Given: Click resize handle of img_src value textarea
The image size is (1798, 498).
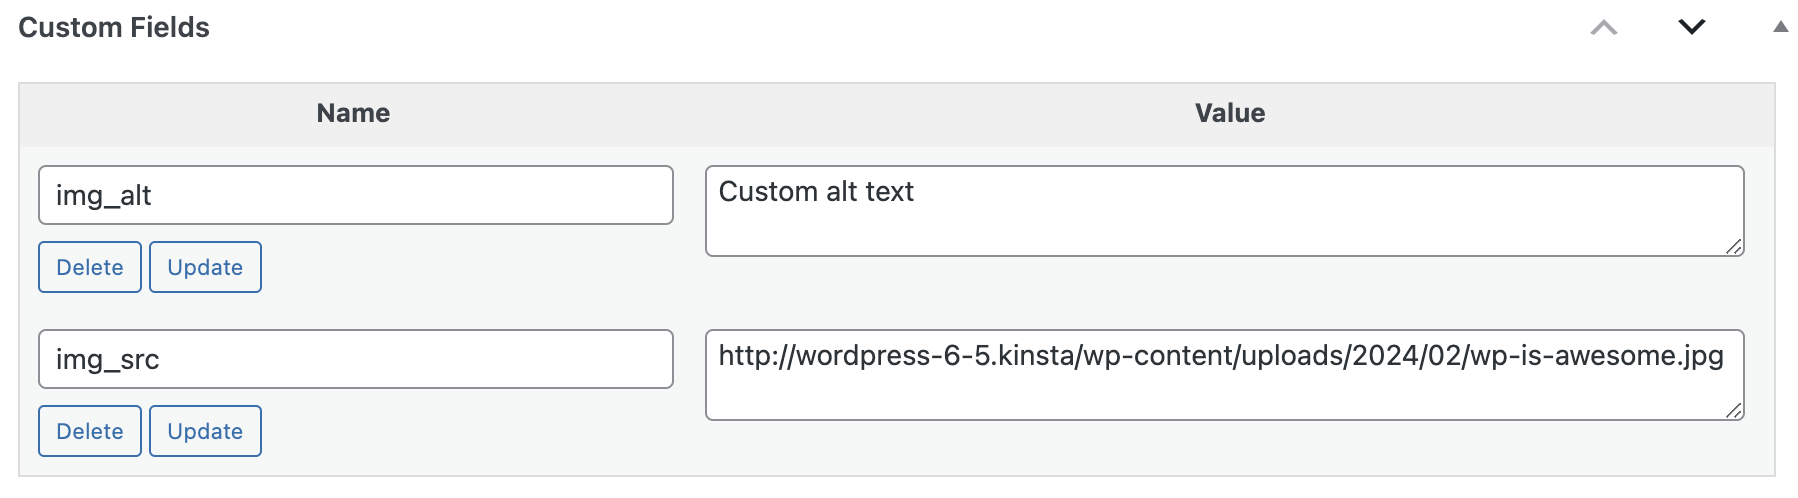Looking at the screenshot, I should tap(1734, 411).
